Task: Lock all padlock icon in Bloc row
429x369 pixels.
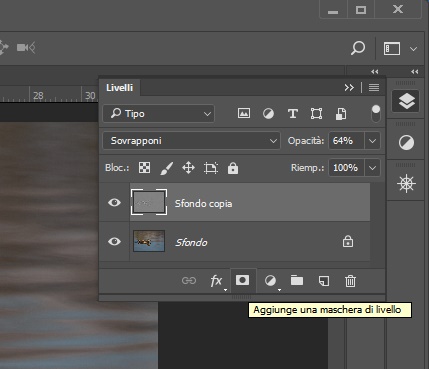Action: tap(233, 168)
